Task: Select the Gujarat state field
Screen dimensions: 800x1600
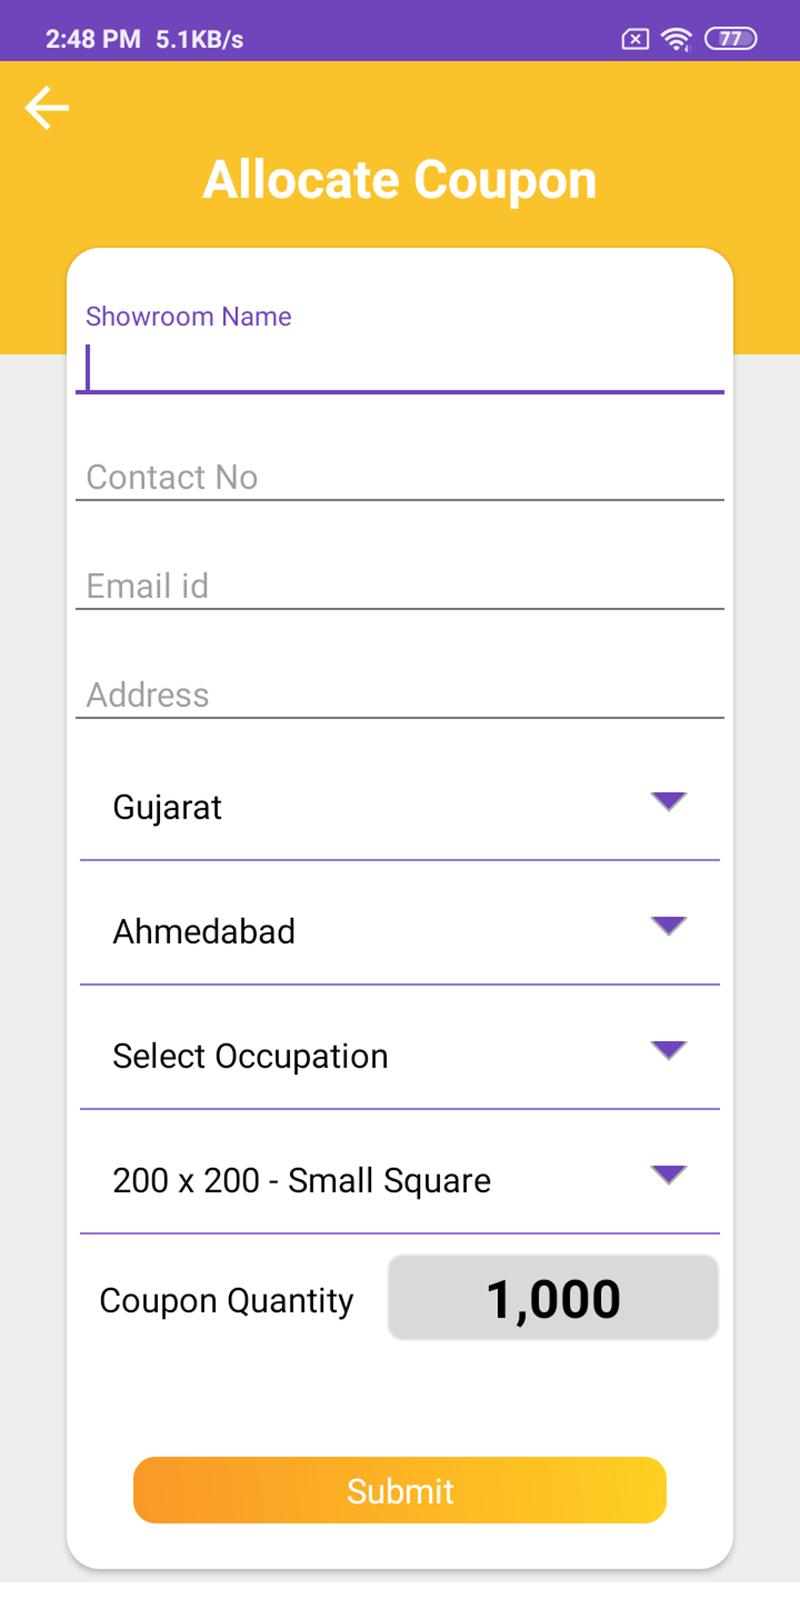Action: click(400, 807)
